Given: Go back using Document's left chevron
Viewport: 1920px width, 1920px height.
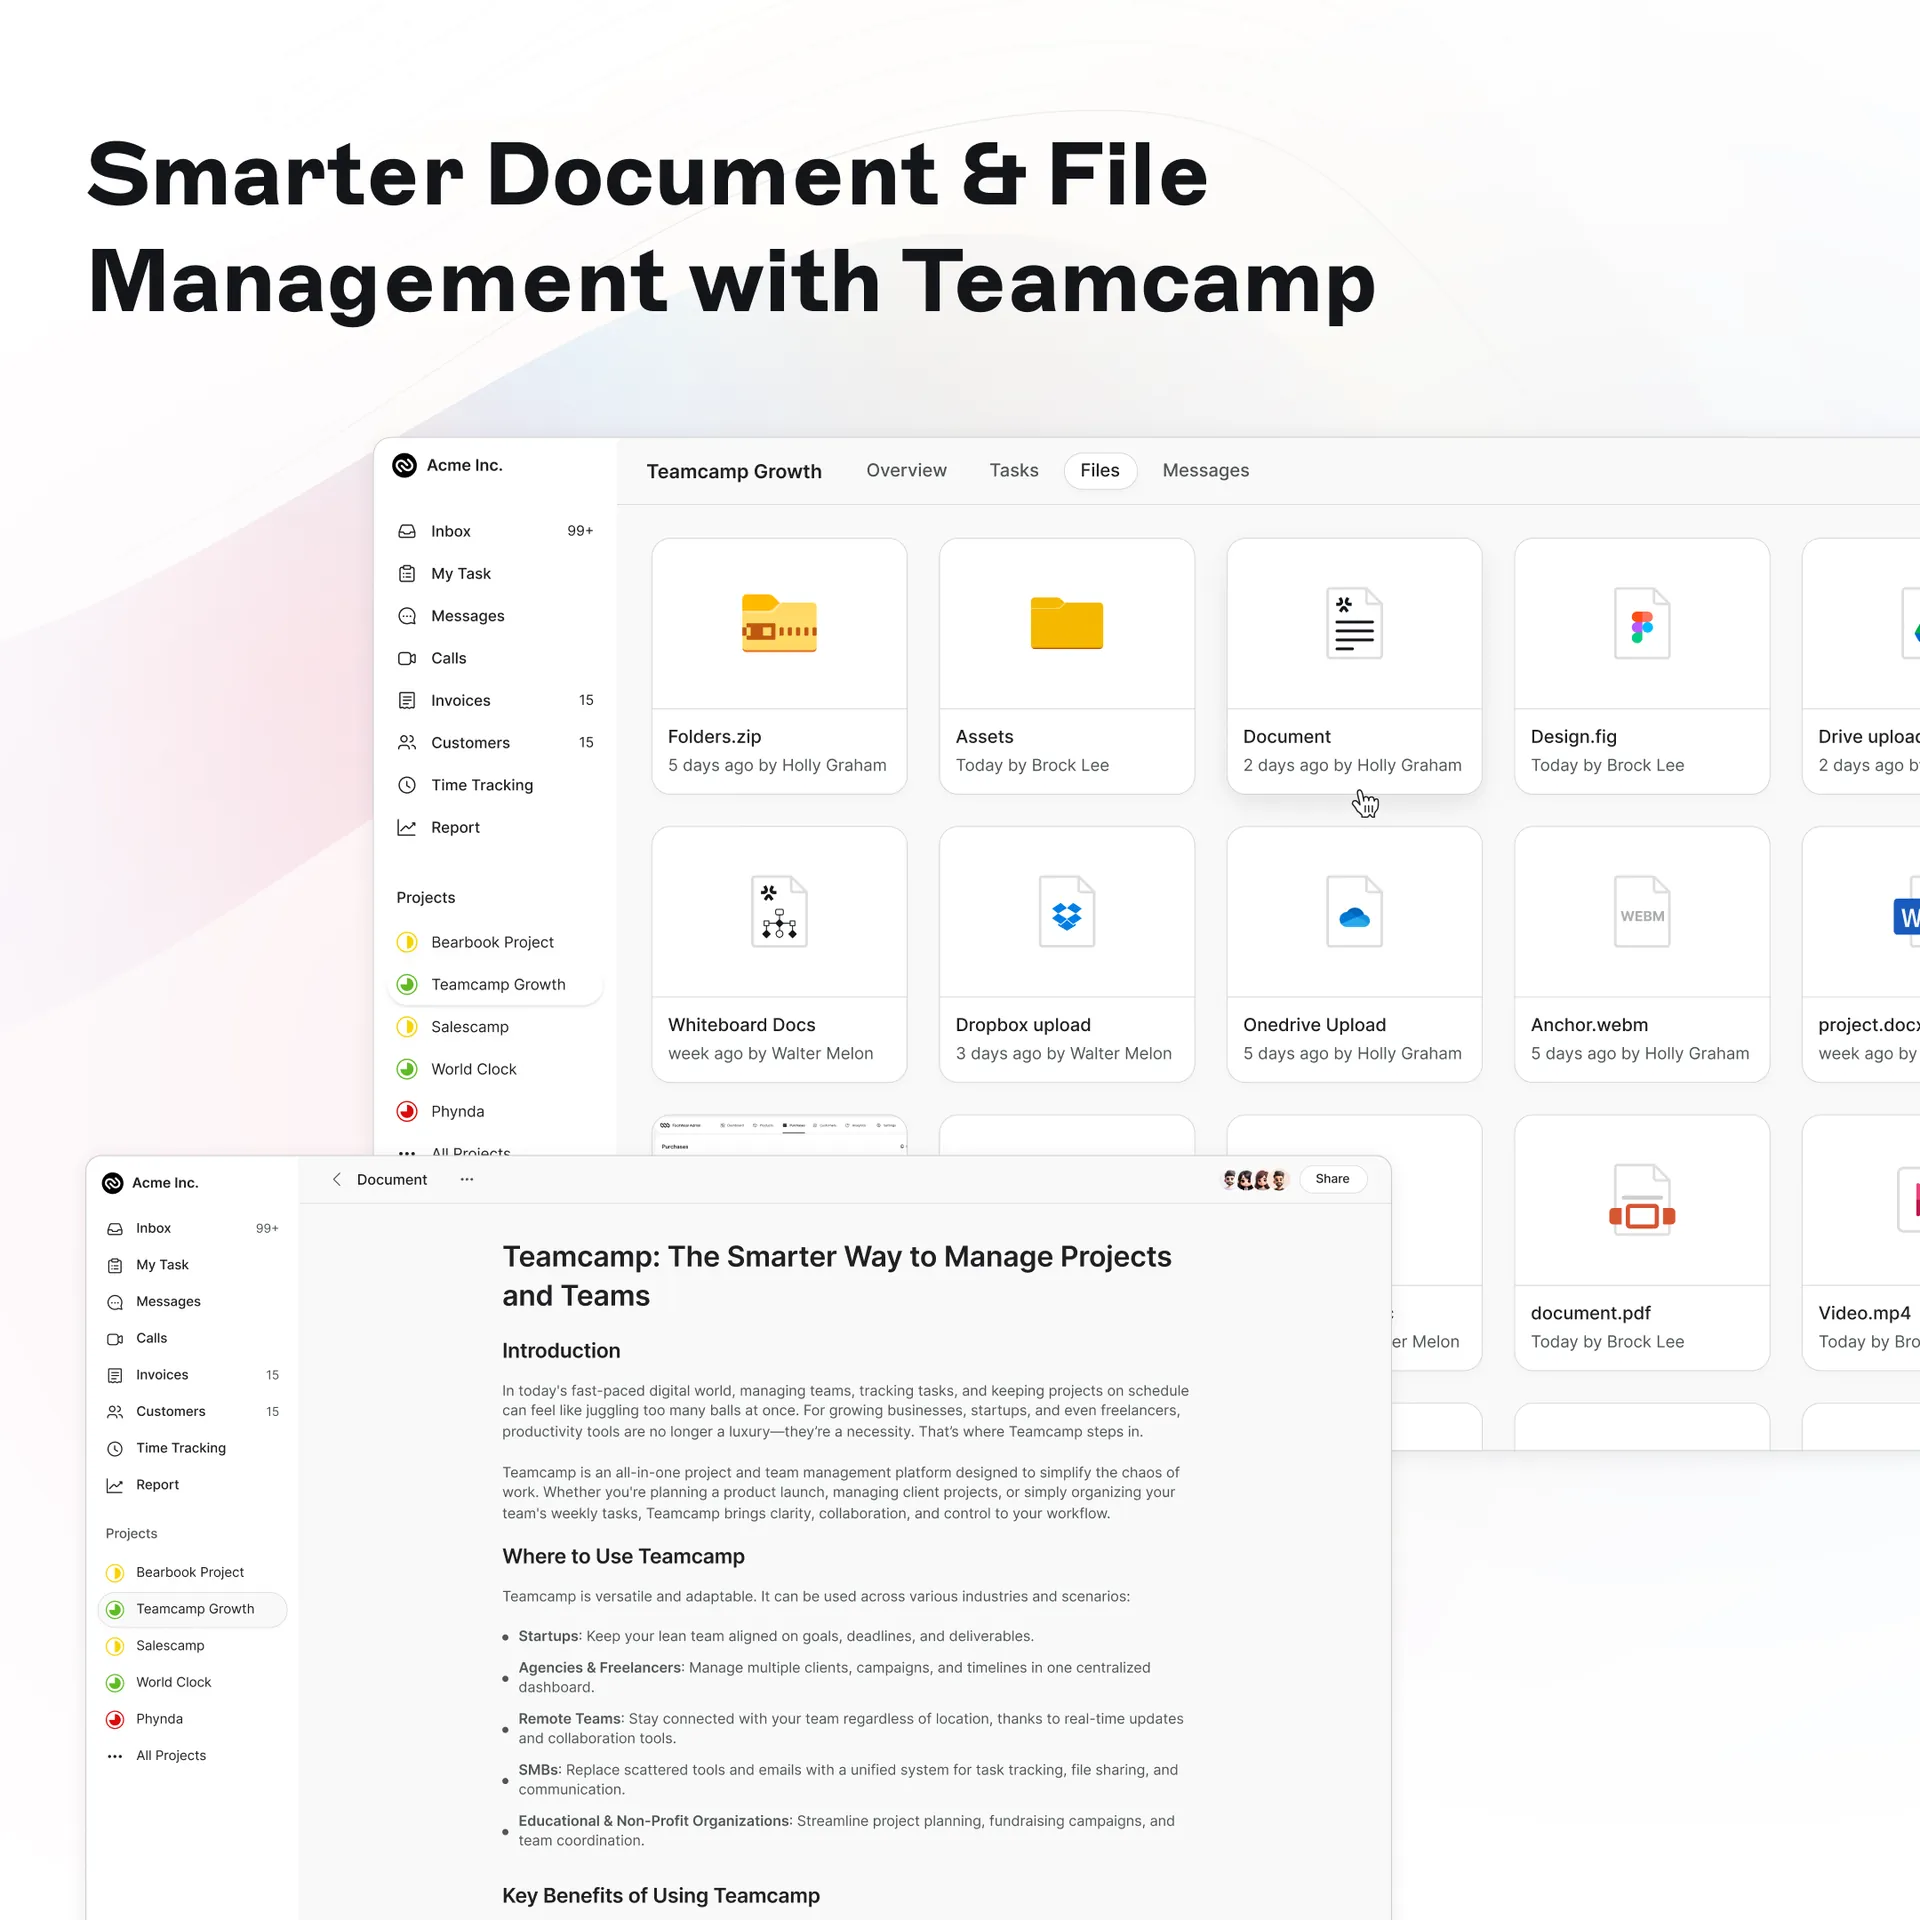Looking at the screenshot, I should 337,1179.
